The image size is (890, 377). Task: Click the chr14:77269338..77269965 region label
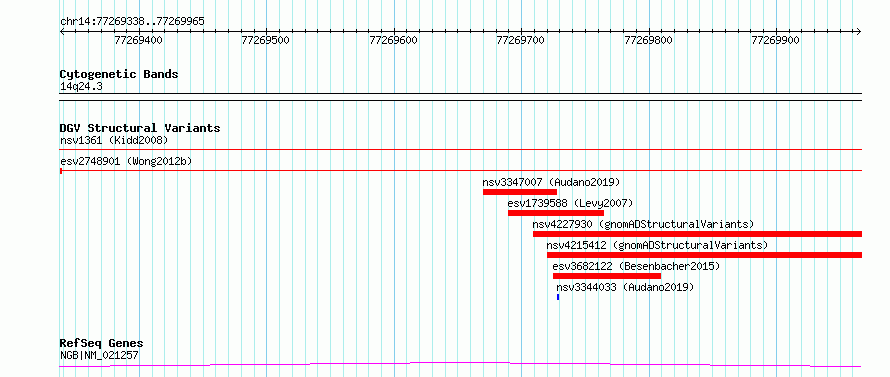coord(132,22)
